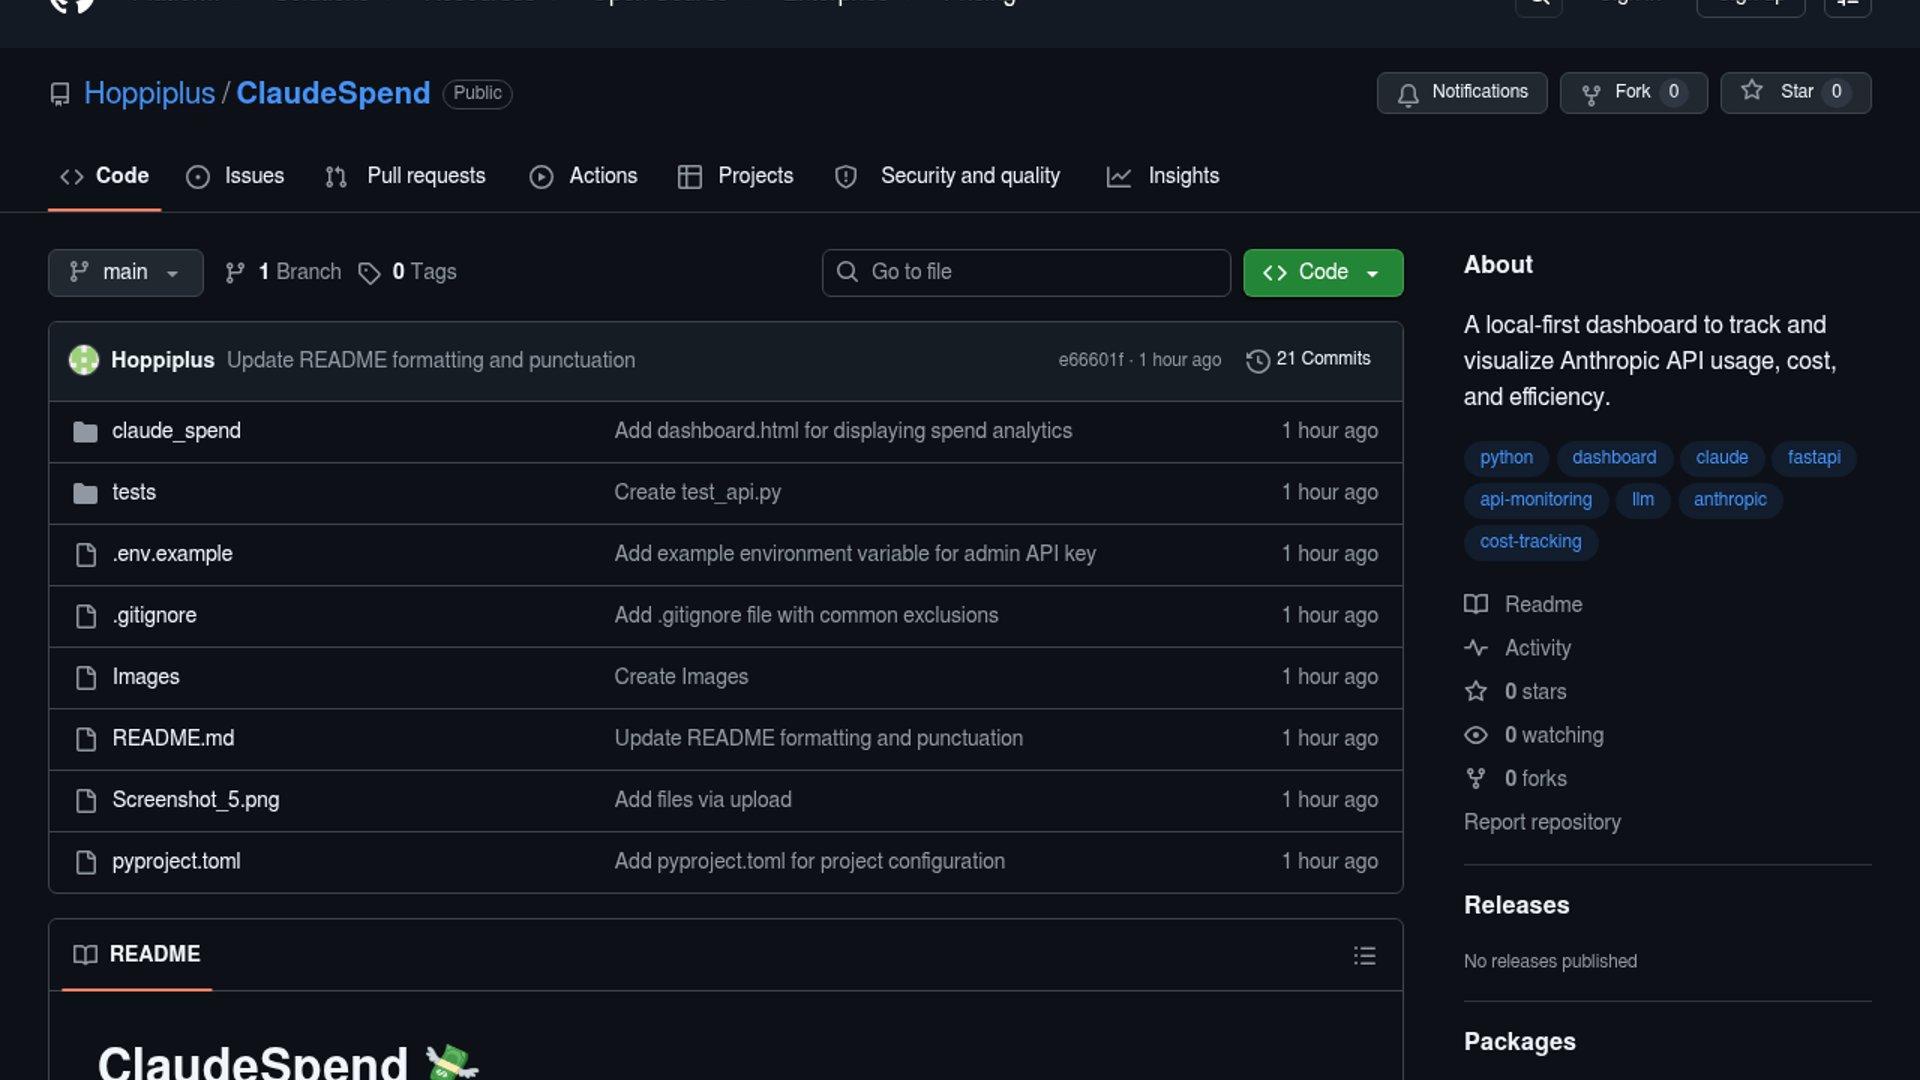Click the fastapi topic tag
Viewport: 1920px width, 1080px height.
click(x=1813, y=457)
